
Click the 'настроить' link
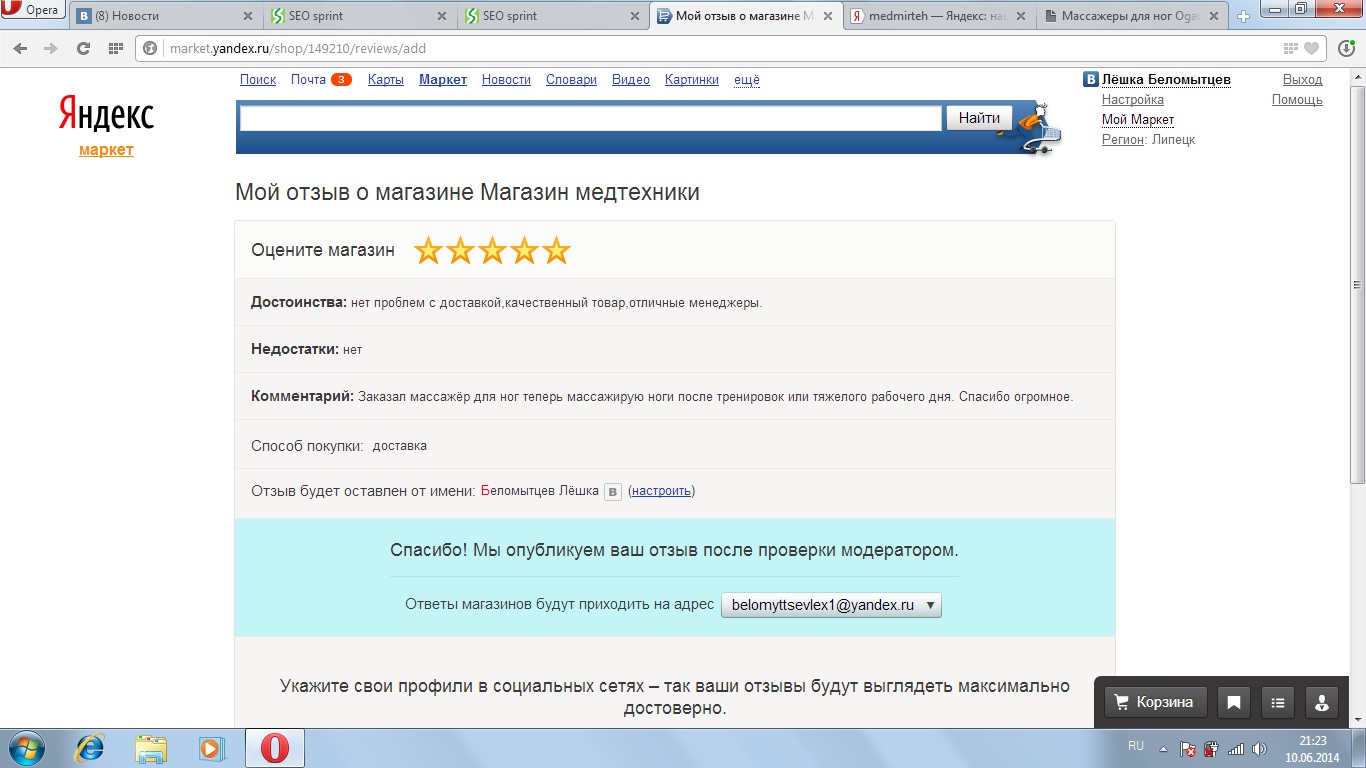click(x=661, y=491)
